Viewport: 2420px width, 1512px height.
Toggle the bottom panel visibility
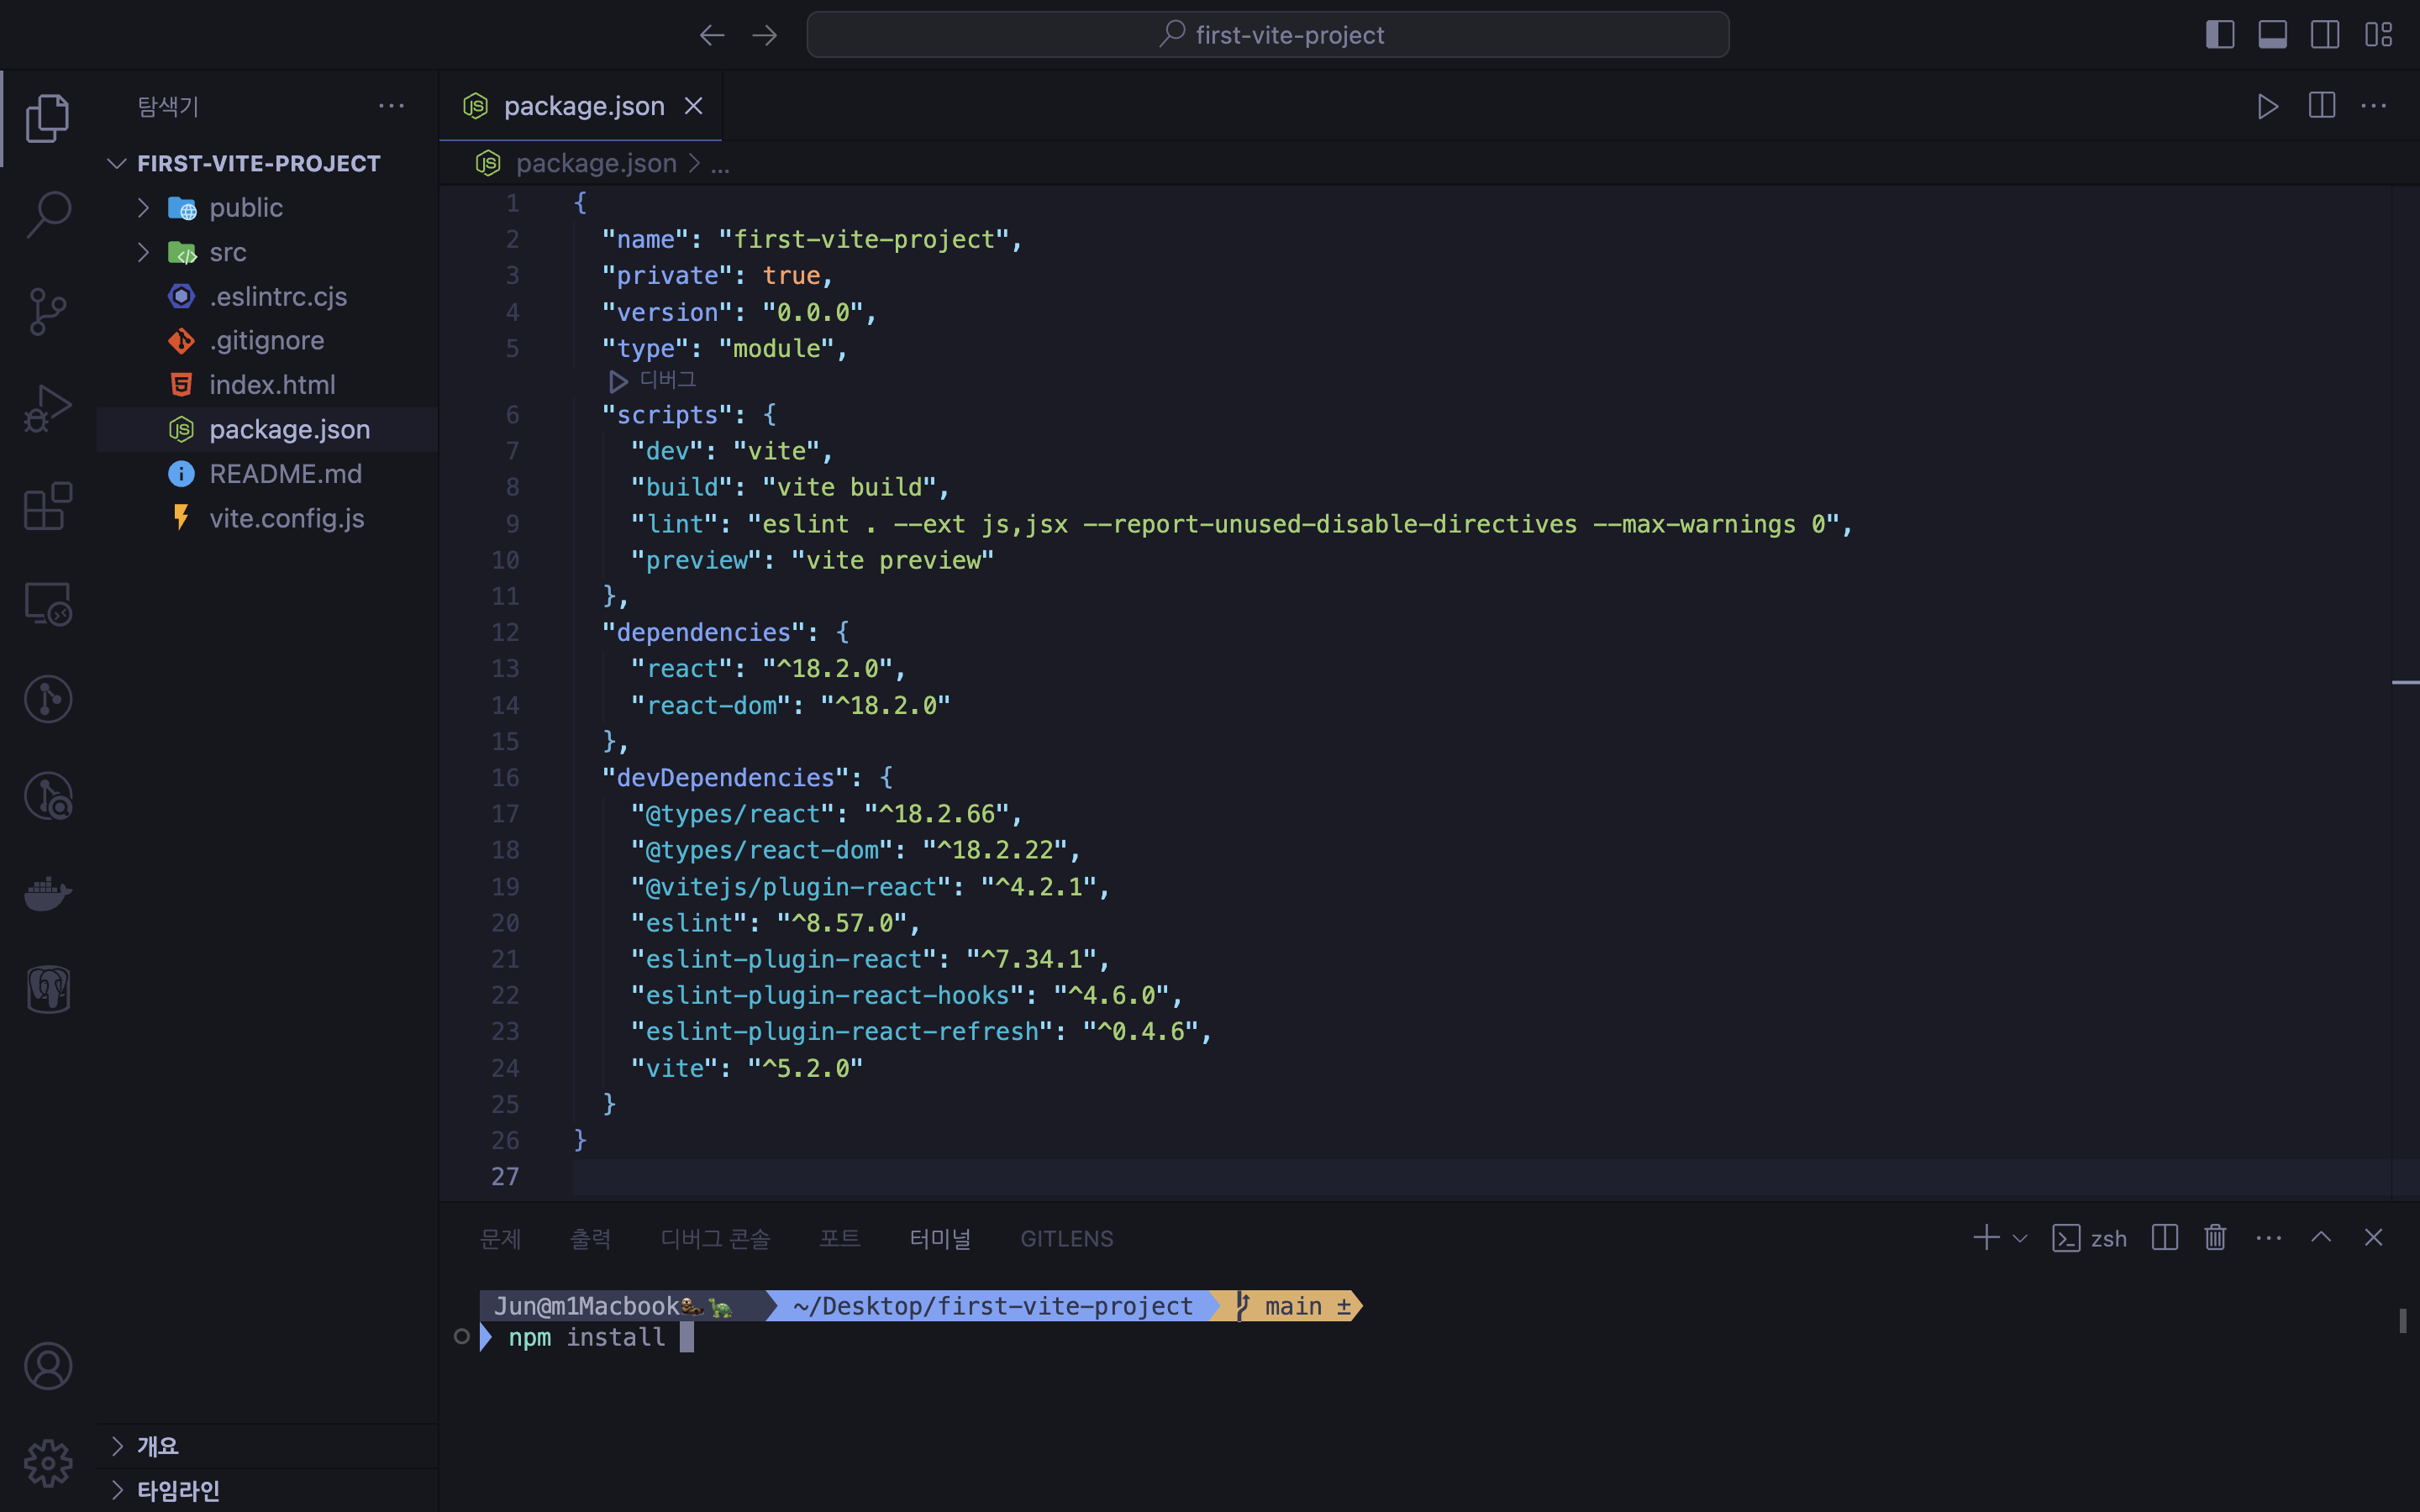click(2272, 35)
